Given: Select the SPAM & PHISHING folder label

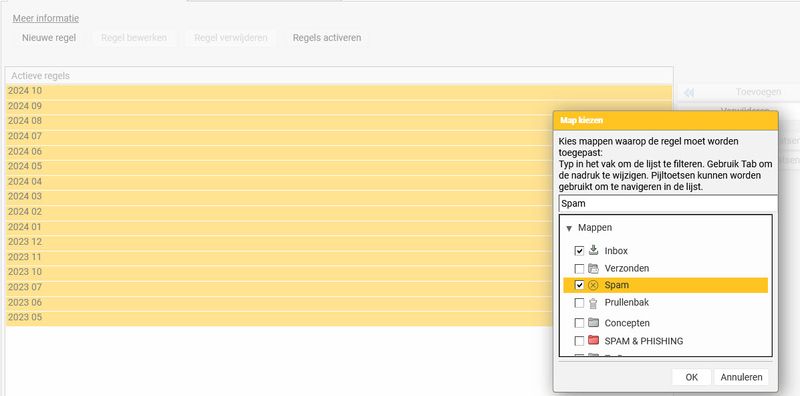Looking at the screenshot, I should point(643,341).
